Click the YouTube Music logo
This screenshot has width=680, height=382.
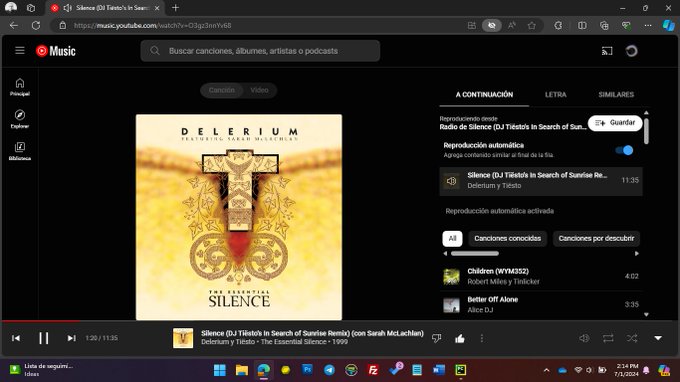tap(56, 51)
